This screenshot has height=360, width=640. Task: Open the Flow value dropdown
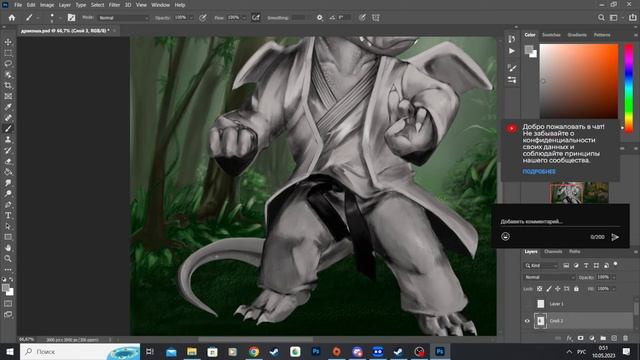244,18
